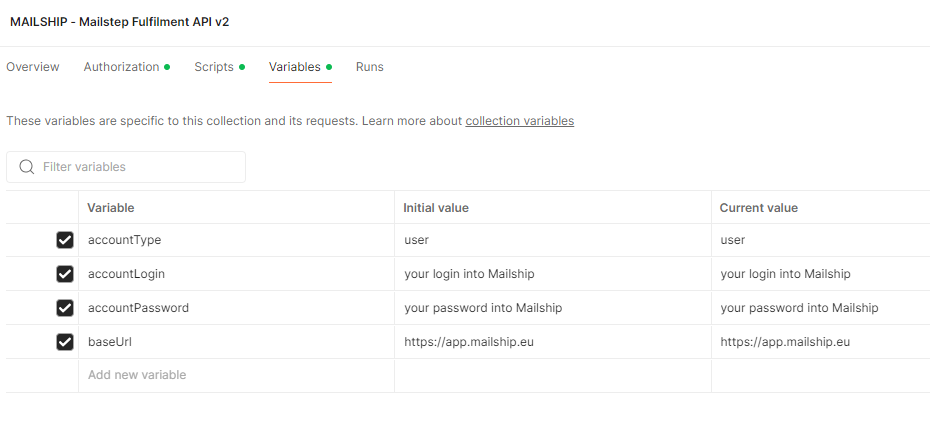Click the search icon in filter box

pyautogui.click(x=27, y=167)
